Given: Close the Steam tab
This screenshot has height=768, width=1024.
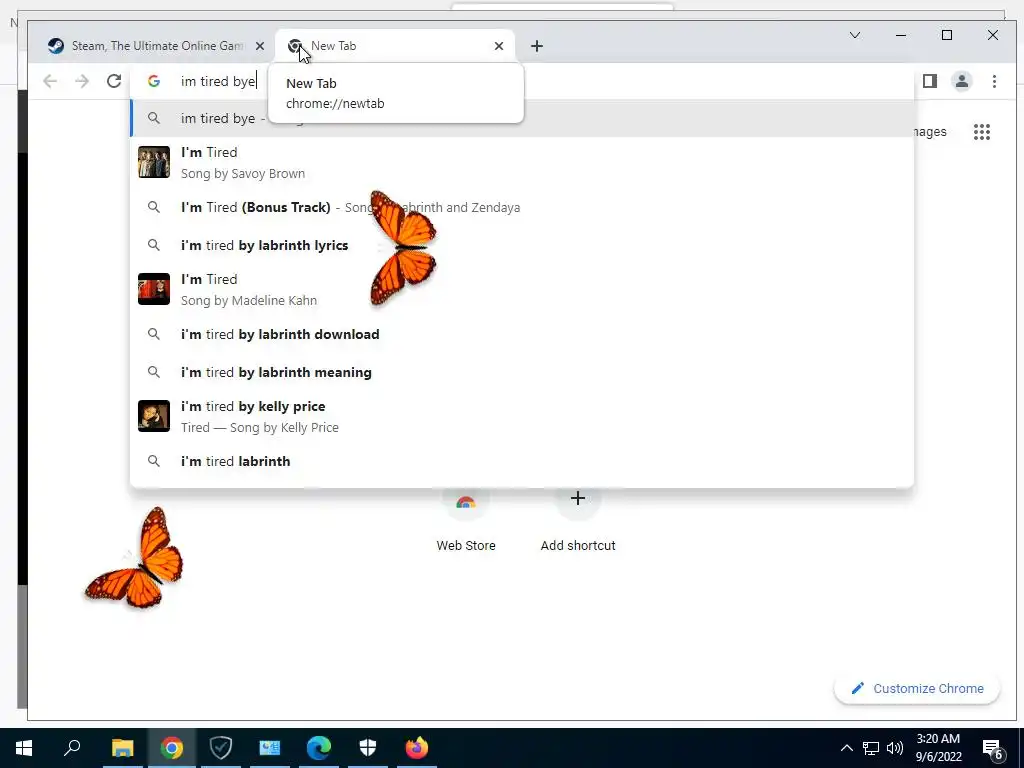Looking at the screenshot, I should [x=259, y=46].
